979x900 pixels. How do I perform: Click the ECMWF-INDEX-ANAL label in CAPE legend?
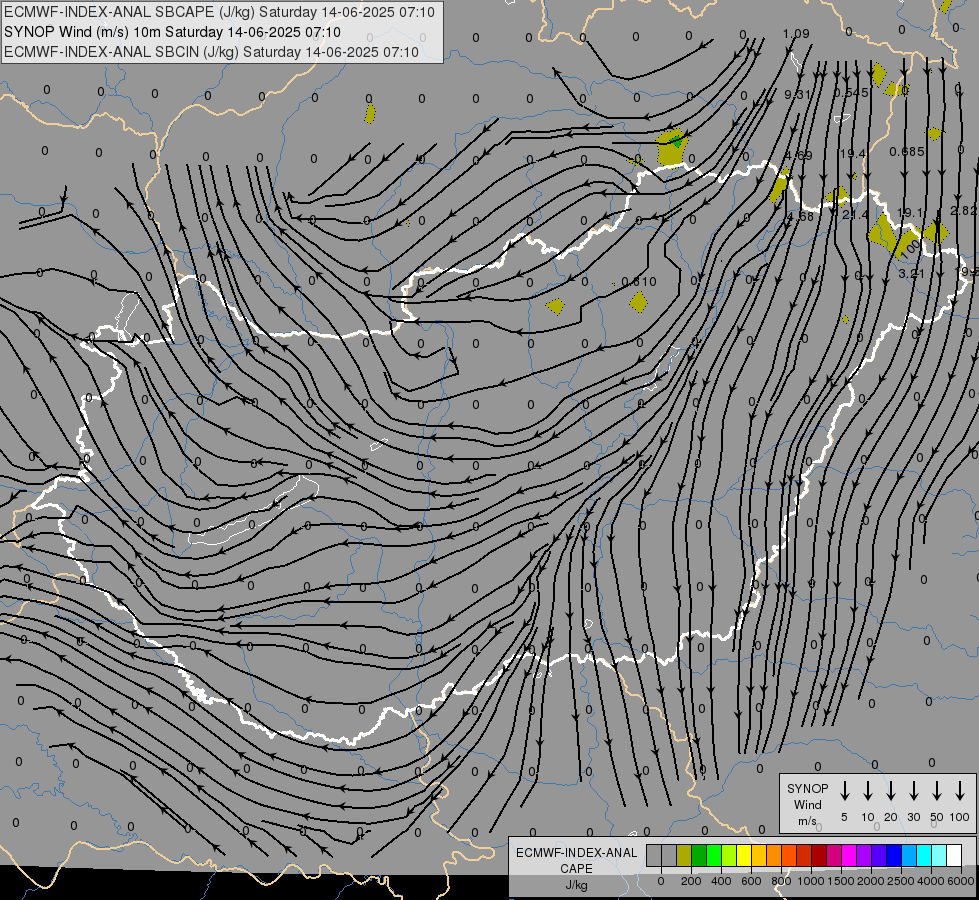click(577, 853)
